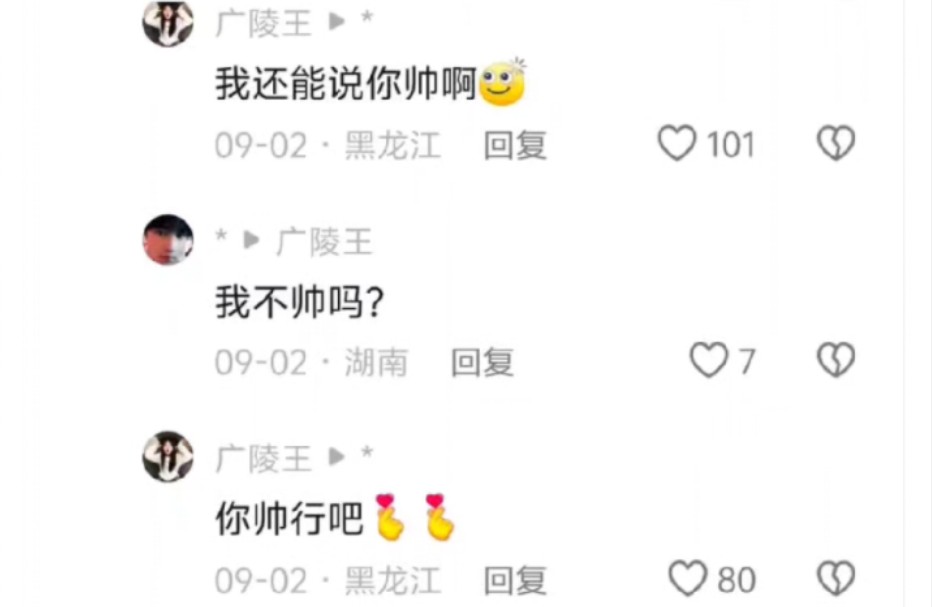Dislike the '我还能说你帅啊' comment
The image size is (932, 607).
click(x=836, y=143)
